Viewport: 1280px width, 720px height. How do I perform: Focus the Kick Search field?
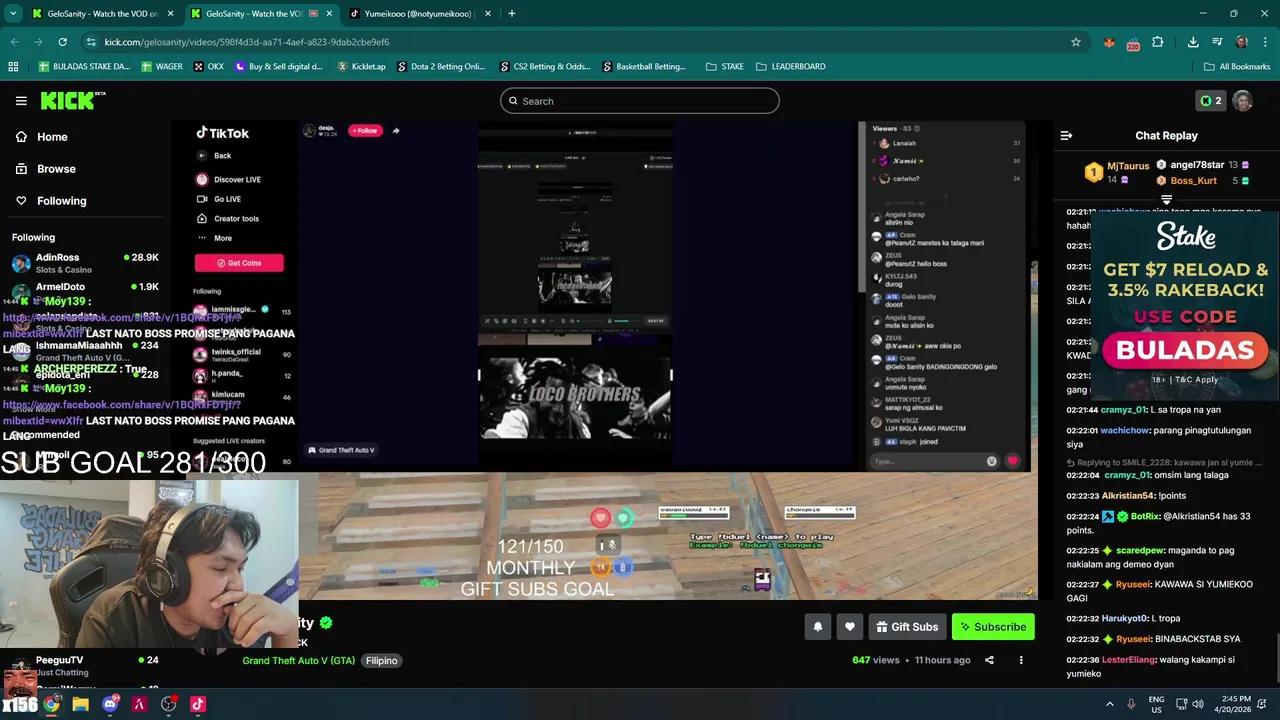click(640, 101)
